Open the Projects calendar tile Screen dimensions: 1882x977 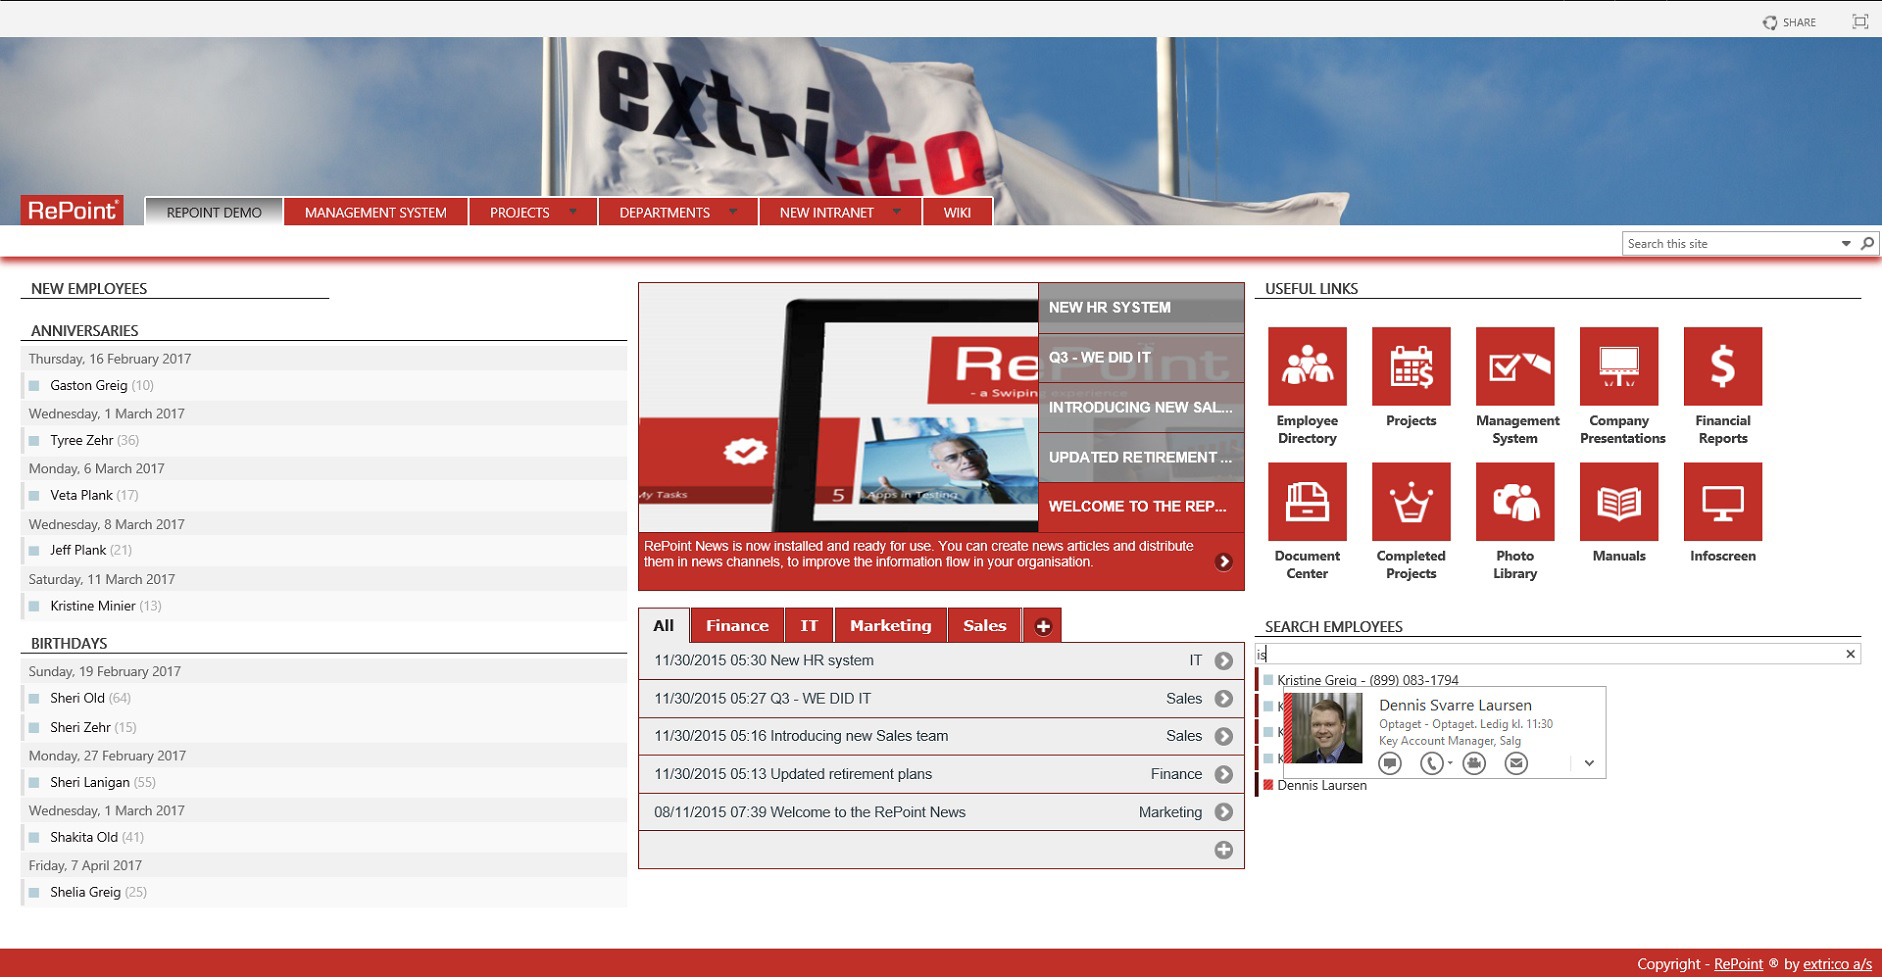click(1411, 366)
